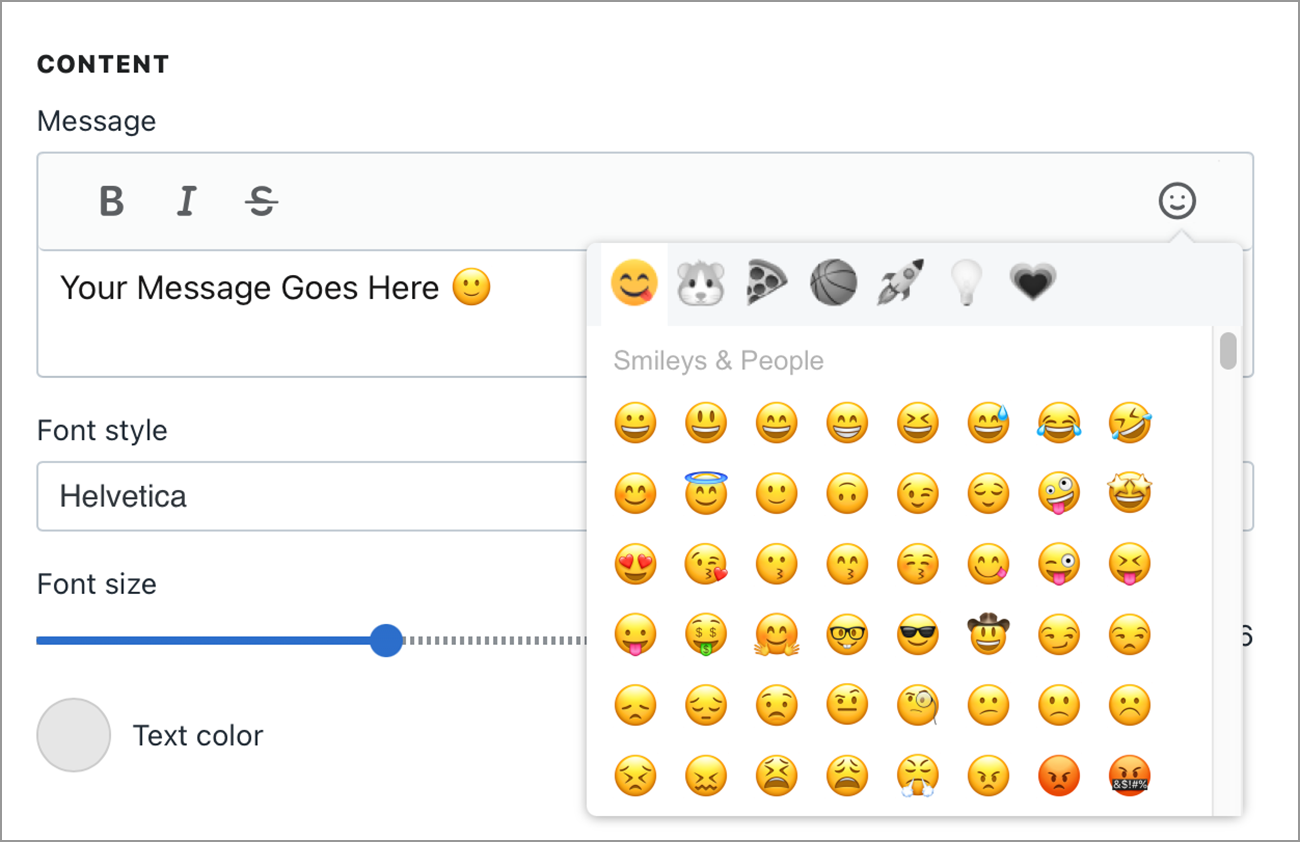
Task: Select the Sports basketball category
Action: (x=833, y=282)
